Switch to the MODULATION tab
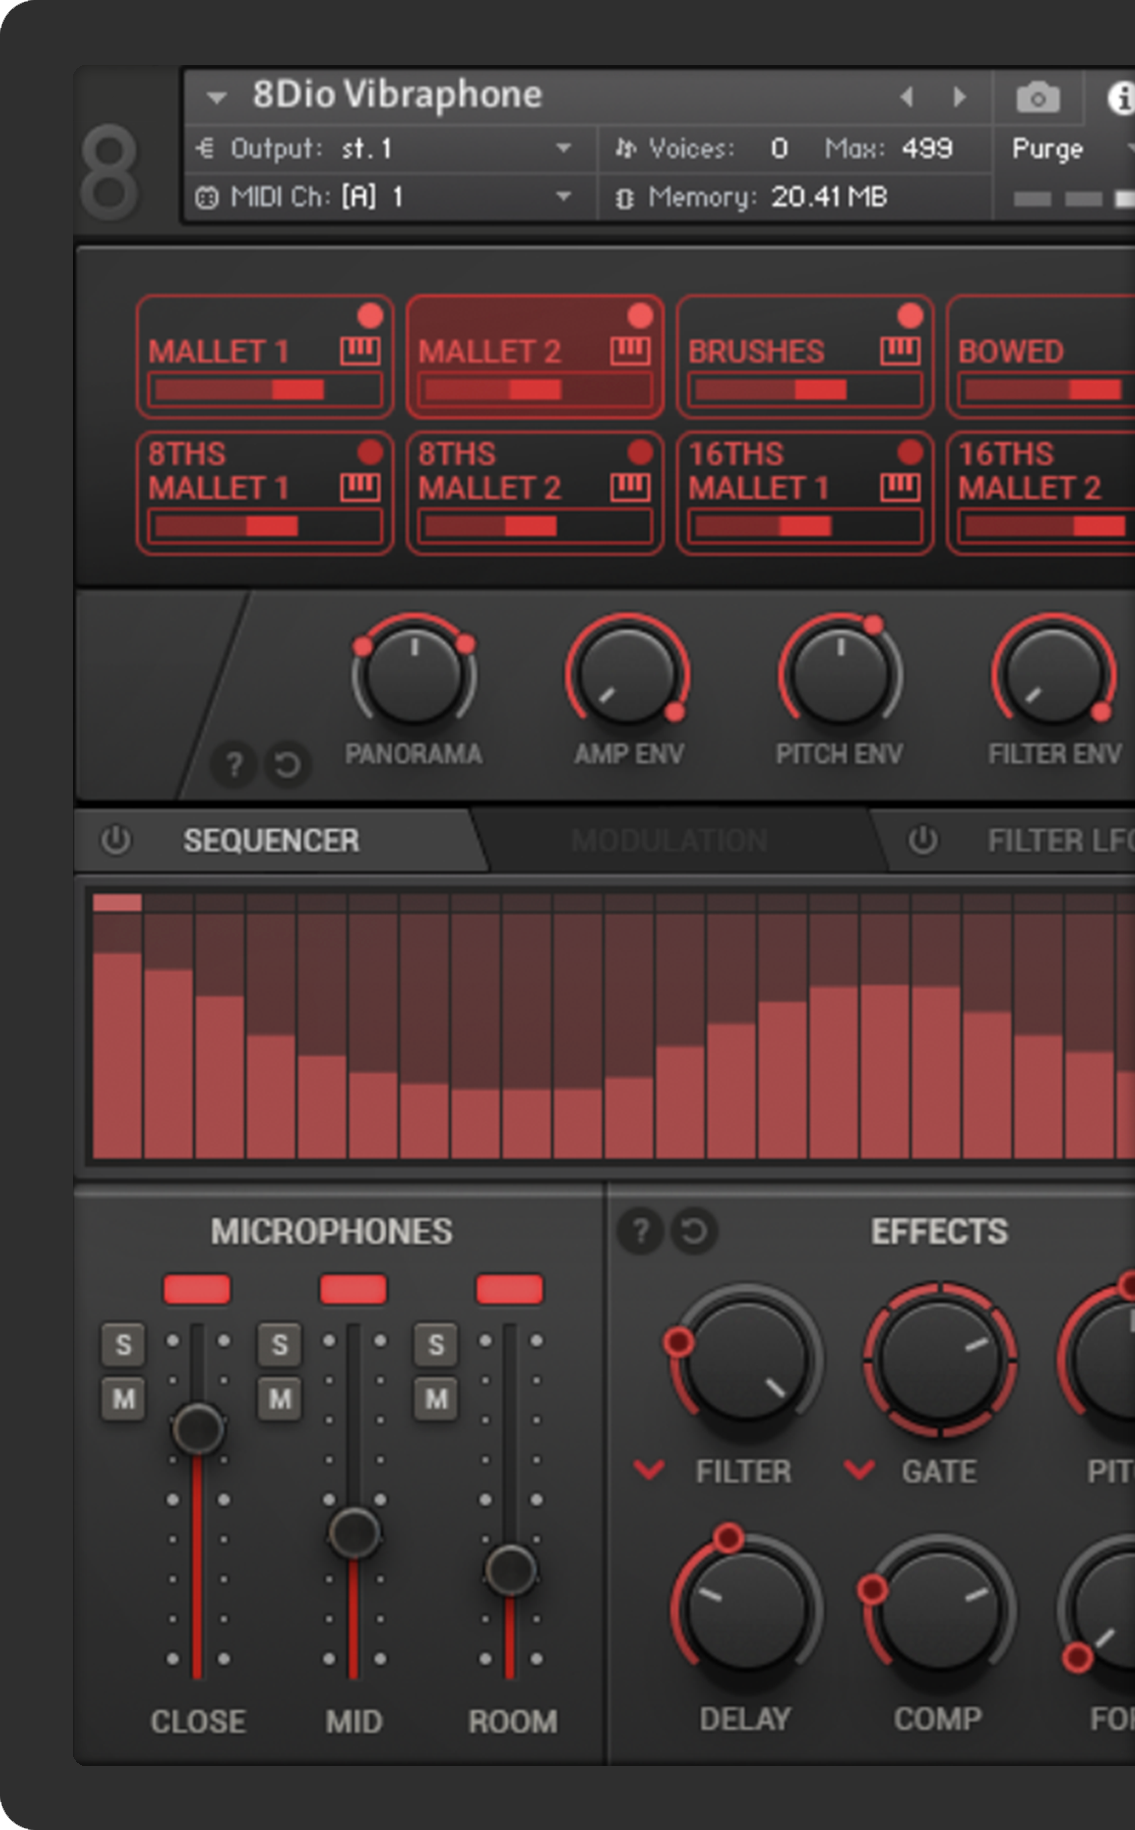 pyautogui.click(x=669, y=840)
